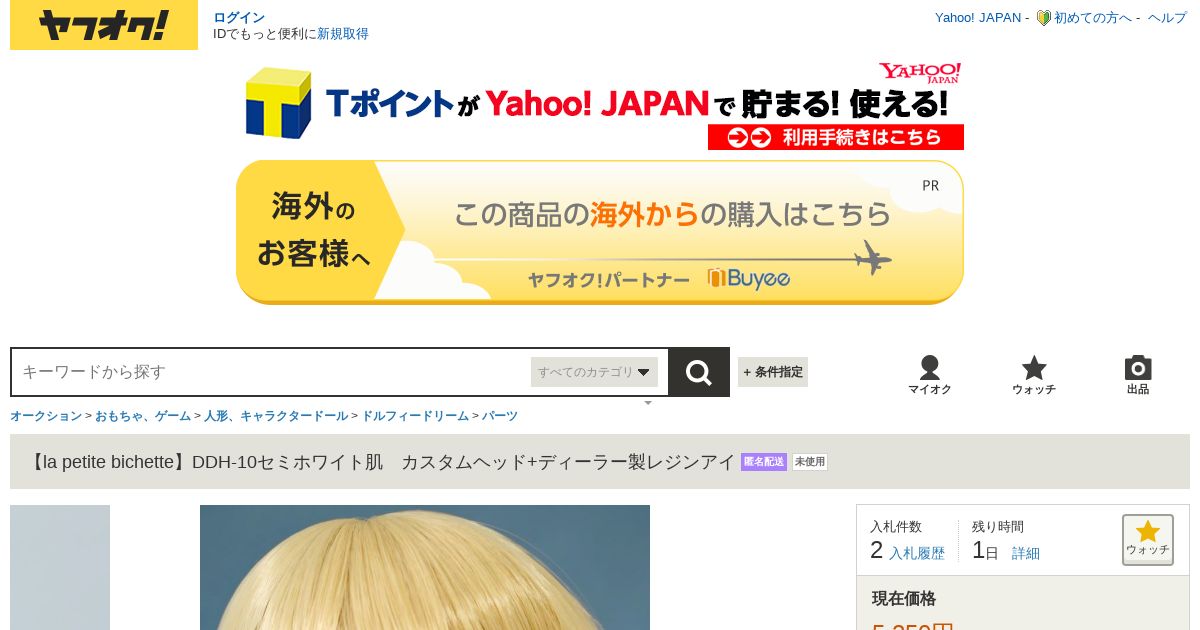Select the first product thumbnail
Image resolution: width=1200 pixels, height=630 pixels.
pyautogui.click(x=60, y=567)
